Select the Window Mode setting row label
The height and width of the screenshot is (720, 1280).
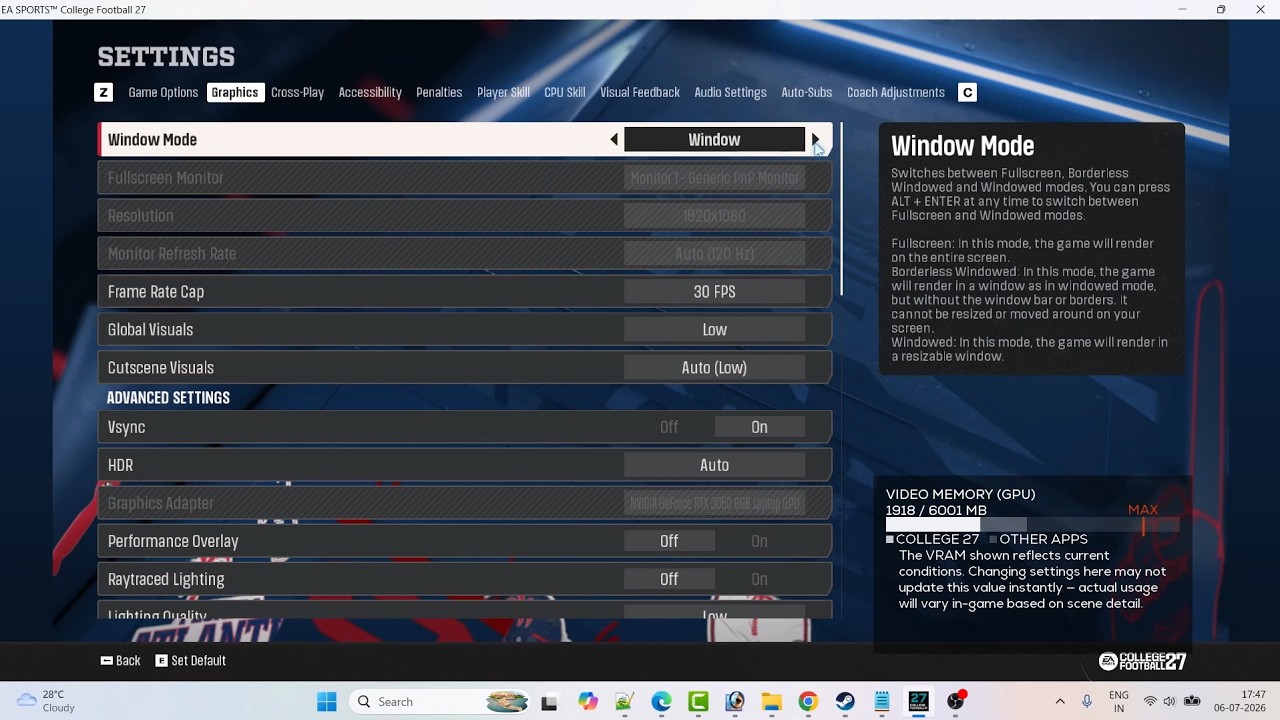click(x=152, y=140)
